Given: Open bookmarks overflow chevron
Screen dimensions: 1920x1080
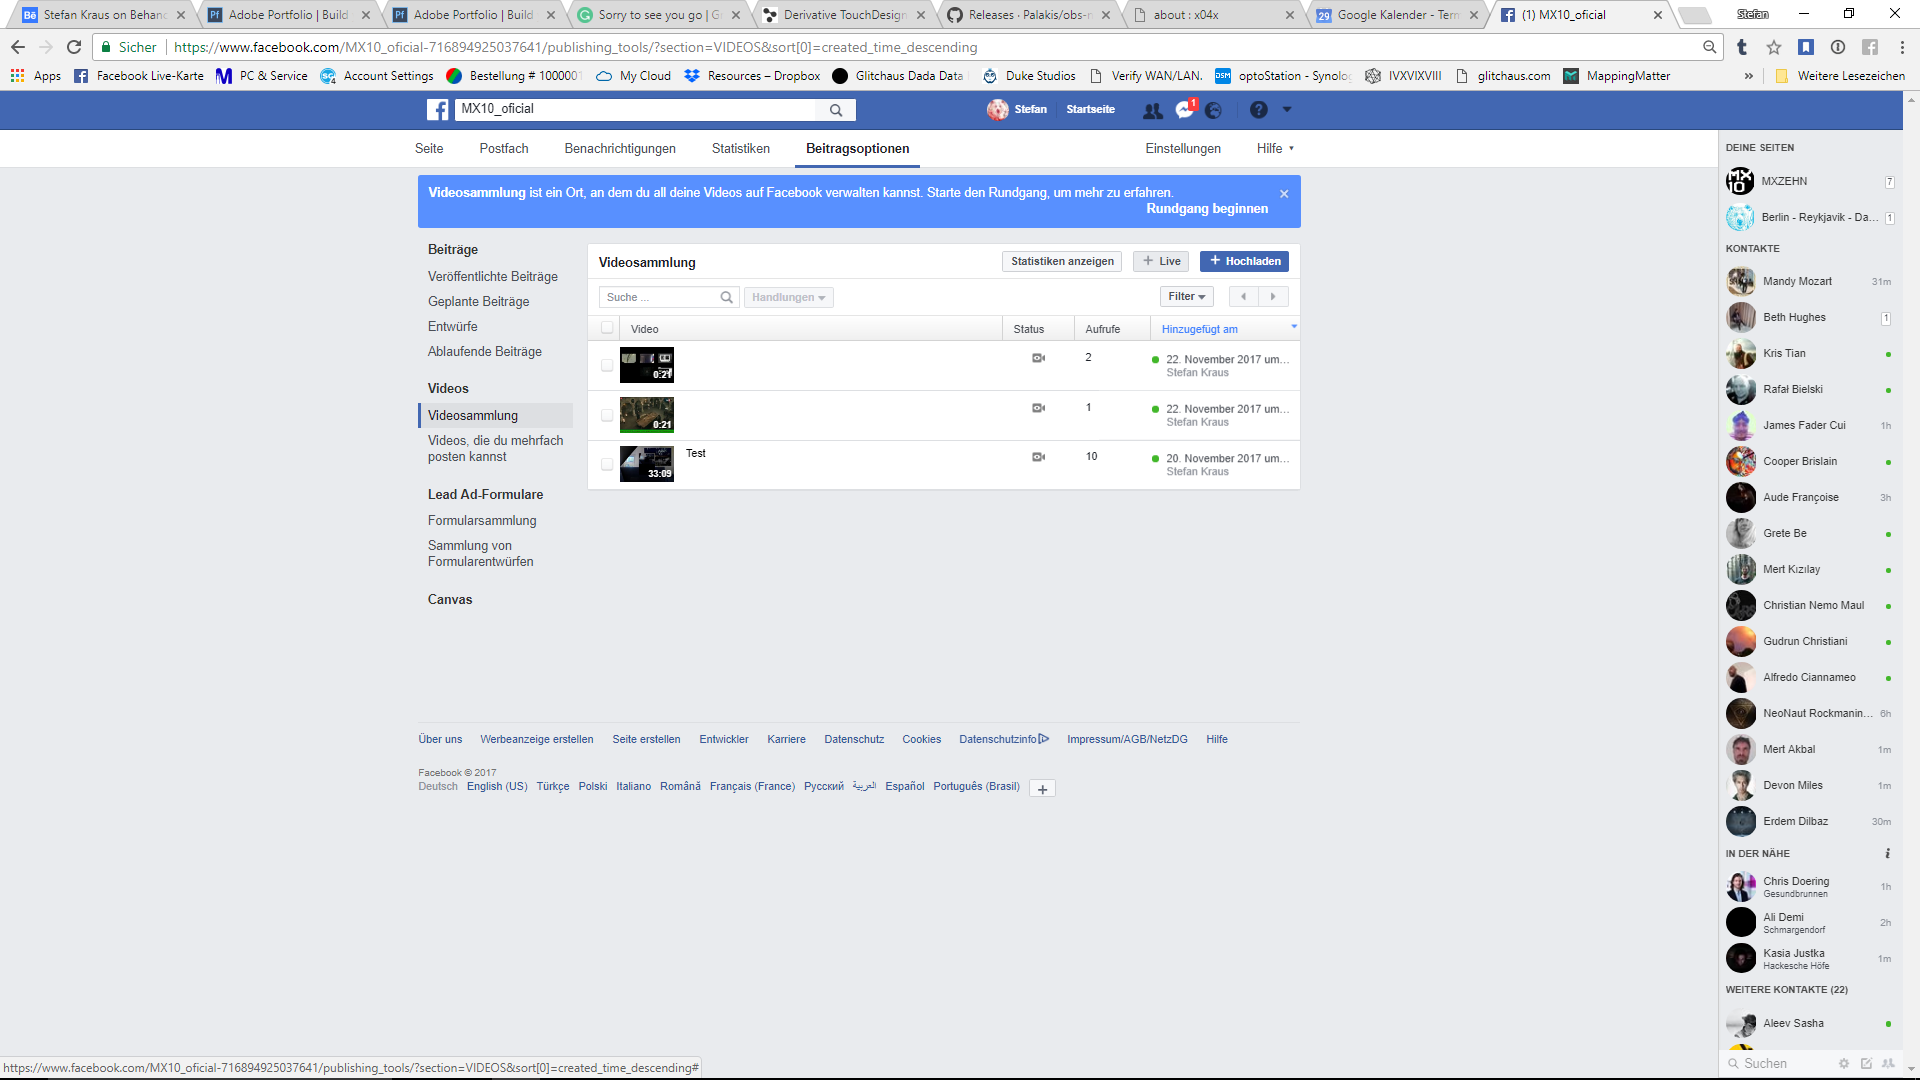Looking at the screenshot, I should [1749, 76].
